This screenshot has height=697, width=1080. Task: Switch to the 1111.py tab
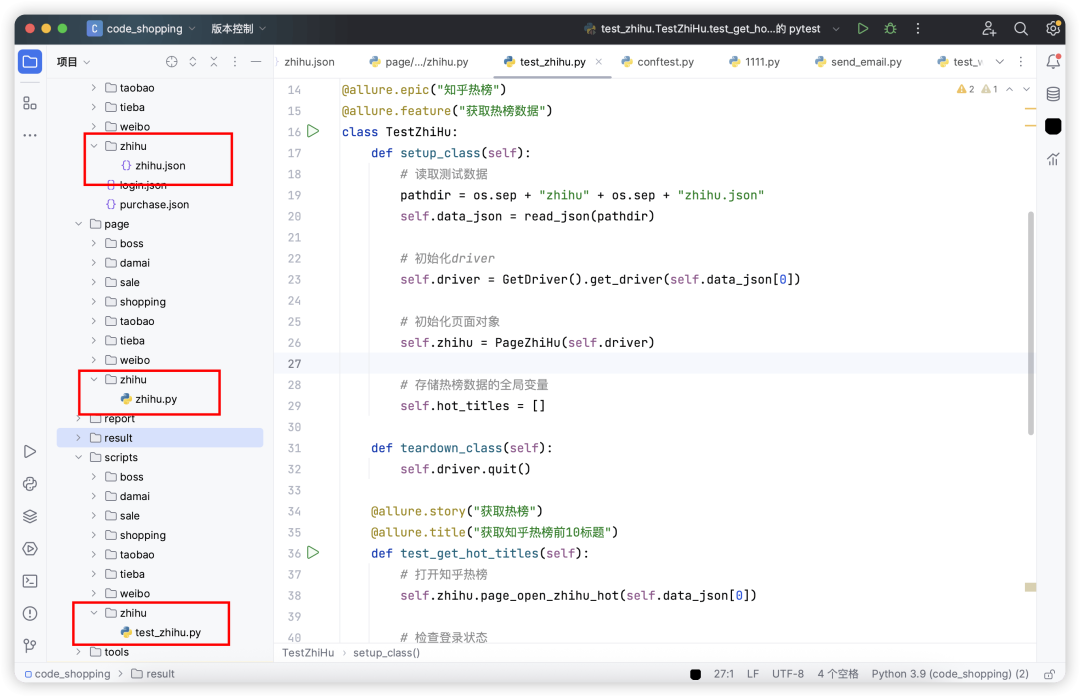(754, 62)
